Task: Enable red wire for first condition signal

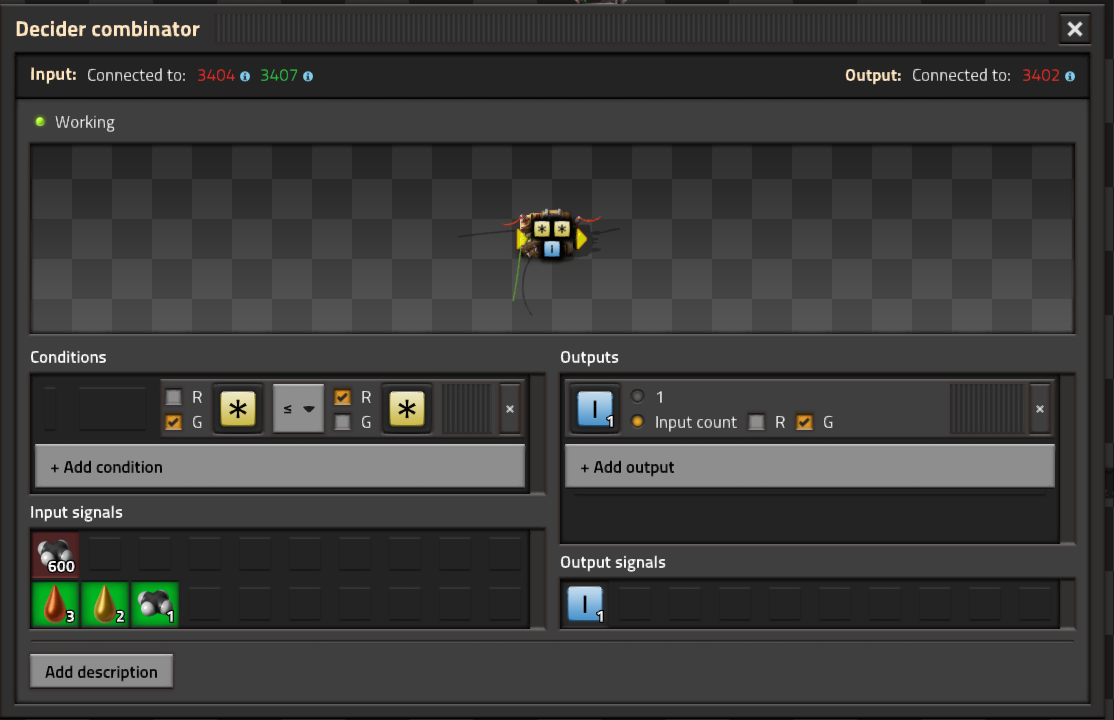Action: tap(173, 397)
